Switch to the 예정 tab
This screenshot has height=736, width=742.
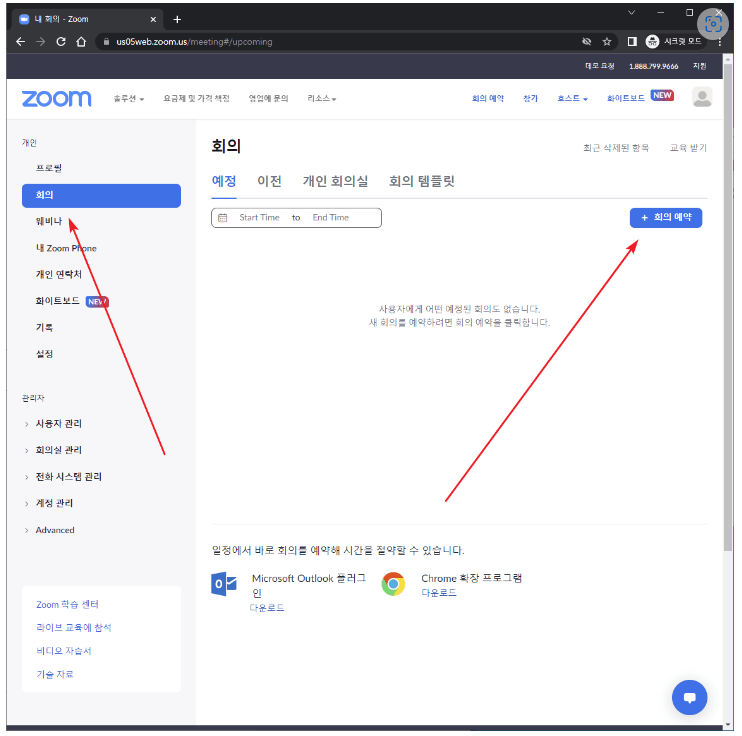(x=224, y=181)
